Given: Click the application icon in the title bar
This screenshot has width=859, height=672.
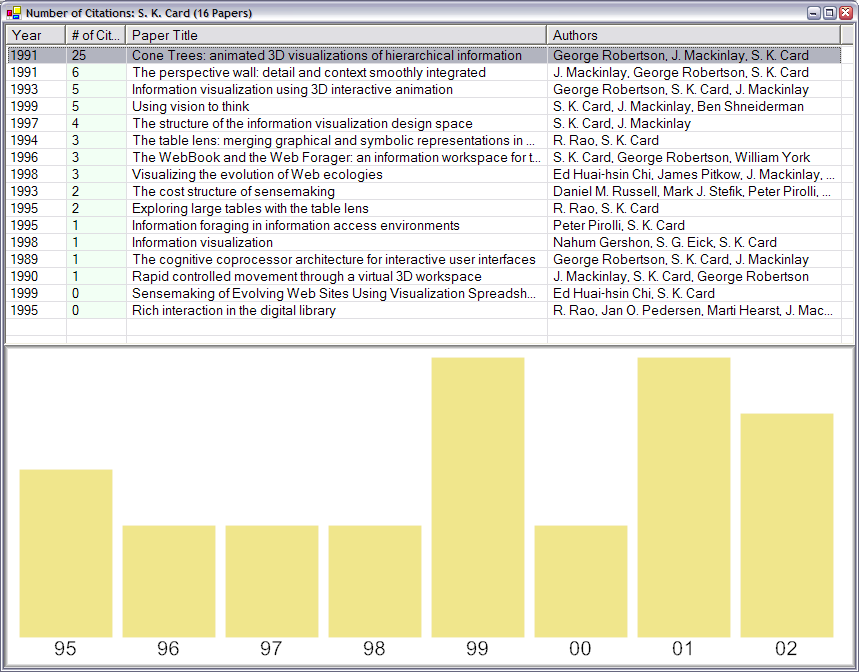Looking at the screenshot, I should (x=14, y=12).
